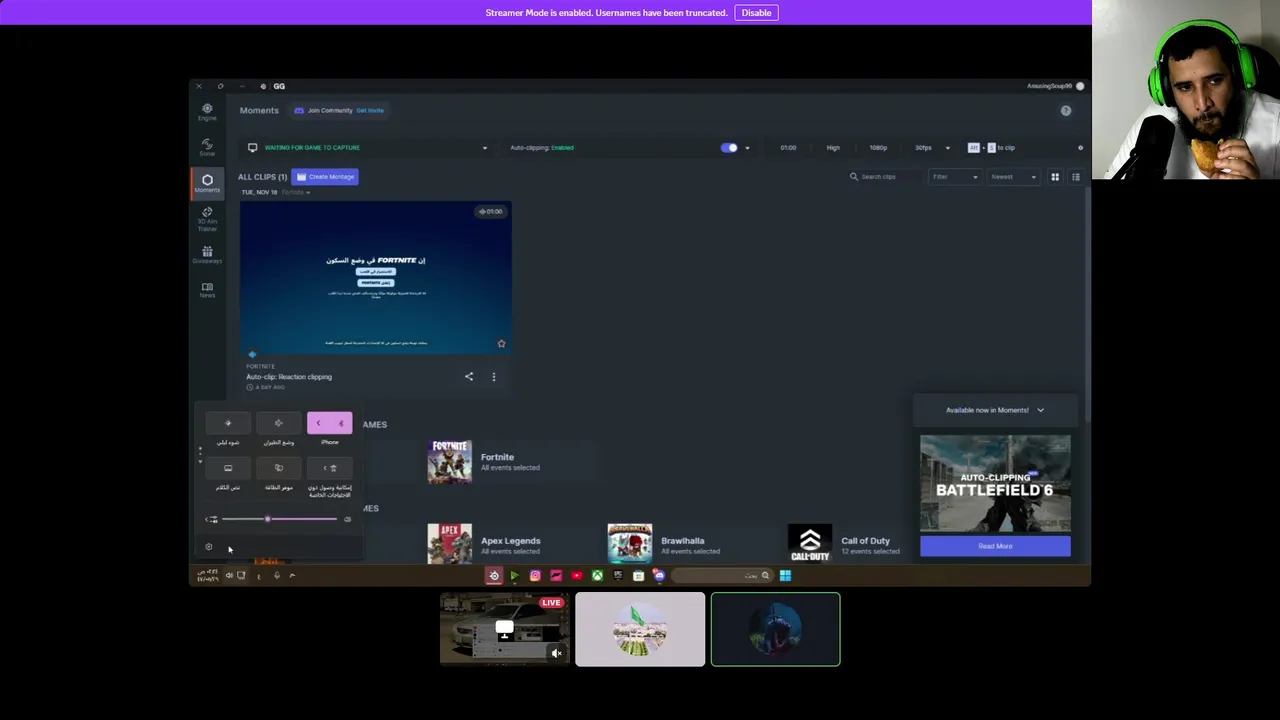Select the green-outlined avatar tile
Image resolution: width=1280 pixels, height=720 pixels.
pyautogui.click(x=776, y=629)
